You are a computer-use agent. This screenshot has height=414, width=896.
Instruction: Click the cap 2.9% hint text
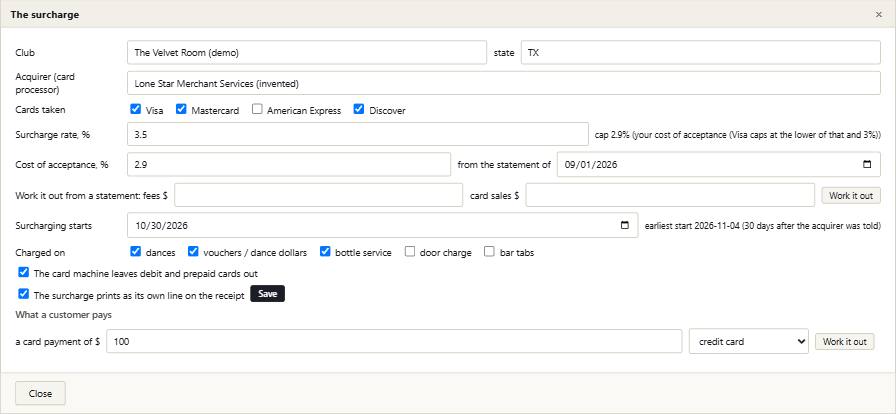click(738, 135)
